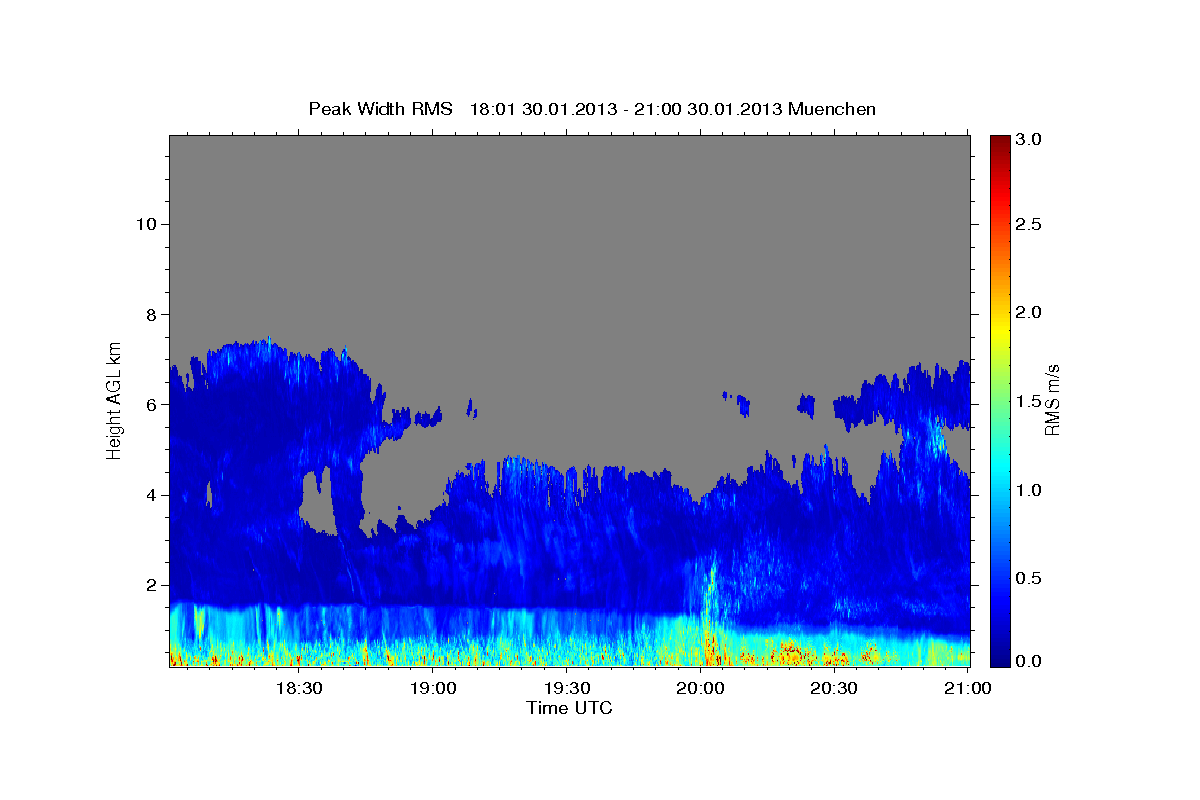Click the 'Time UTC' axis label
This screenshot has width=1200, height=800.
pyautogui.click(x=570, y=708)
